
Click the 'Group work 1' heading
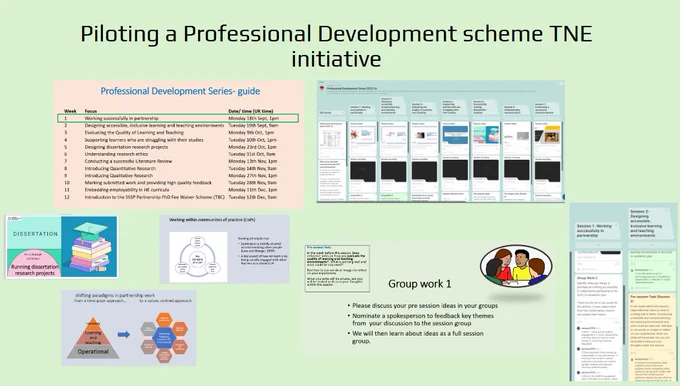click(x=419, y=284)
